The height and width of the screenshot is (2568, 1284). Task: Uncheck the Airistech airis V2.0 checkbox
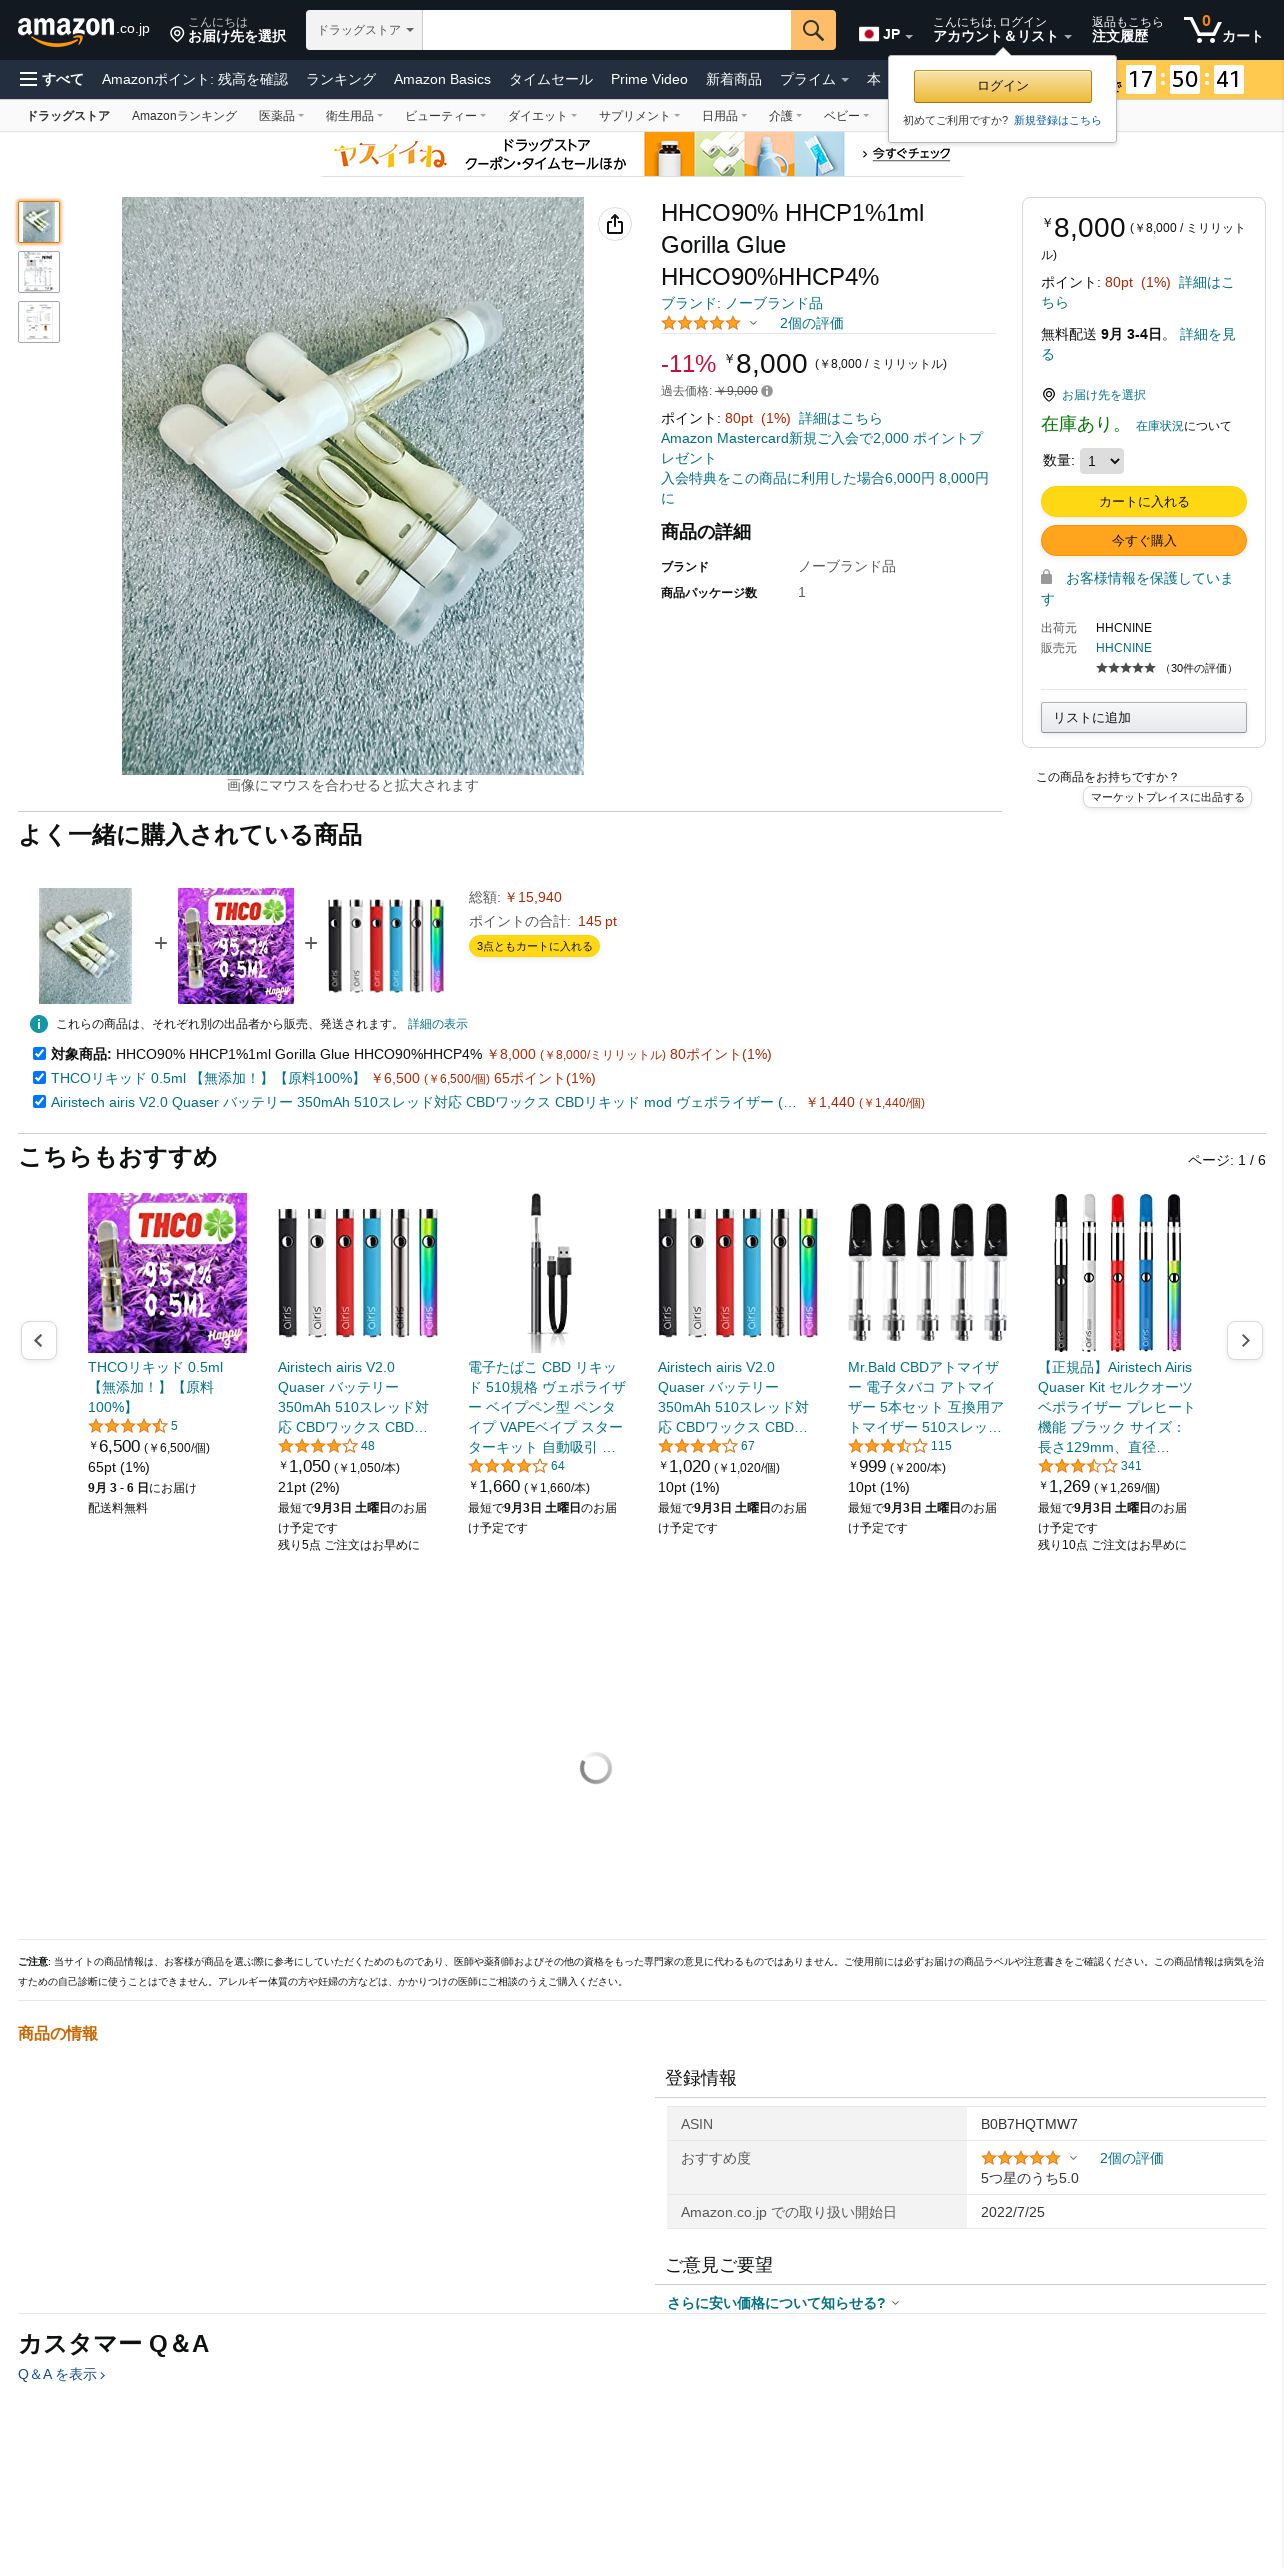pyautogui.click(x=39, y=1101)
